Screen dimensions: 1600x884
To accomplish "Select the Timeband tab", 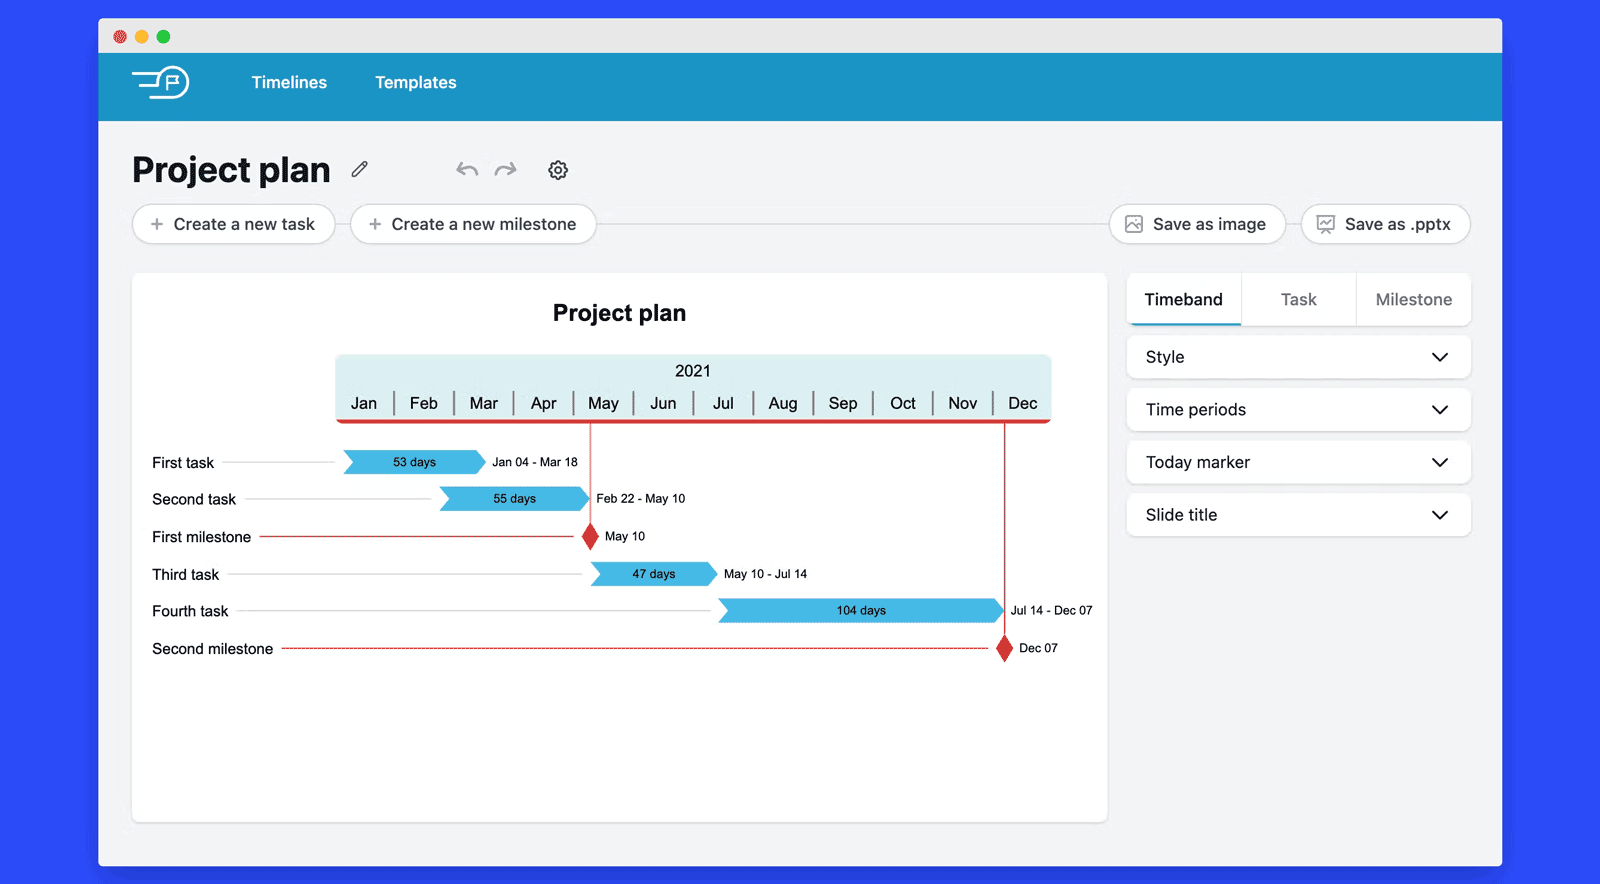I will click(1184, 300).
